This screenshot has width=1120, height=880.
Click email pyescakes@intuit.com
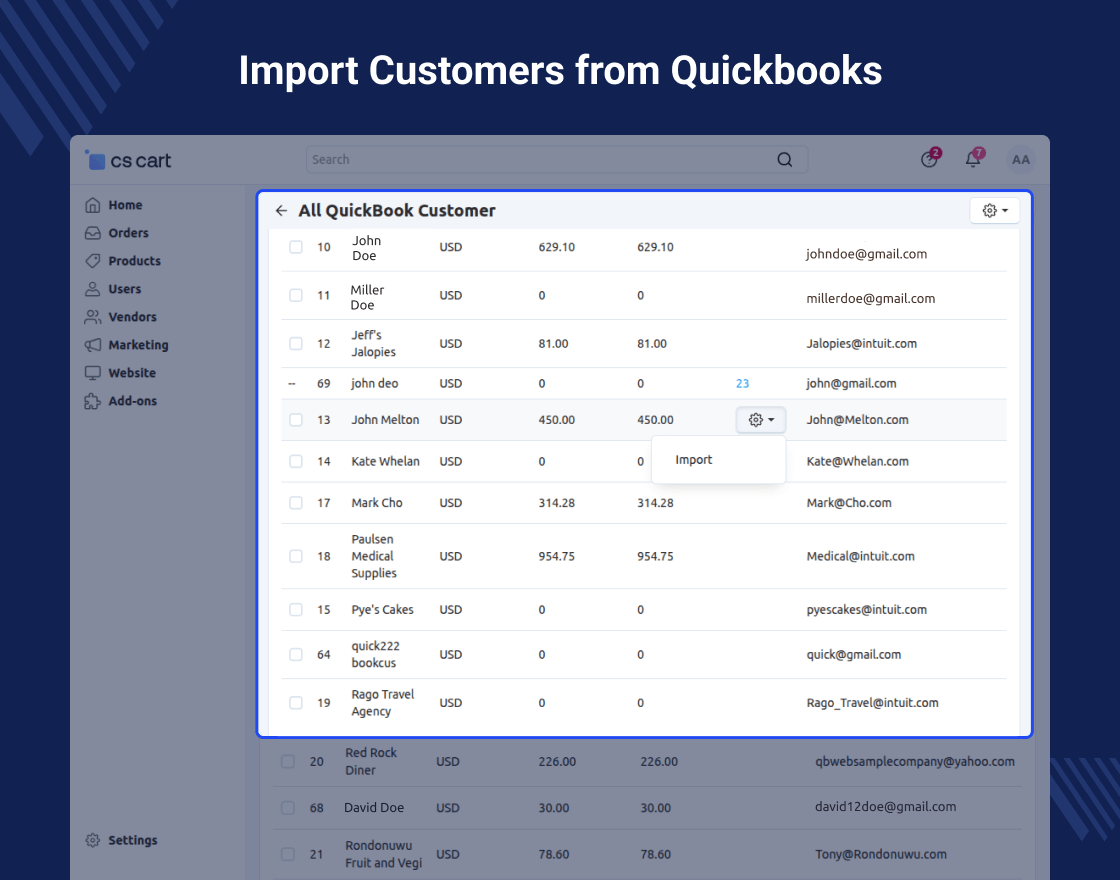[x=866, y=610]
